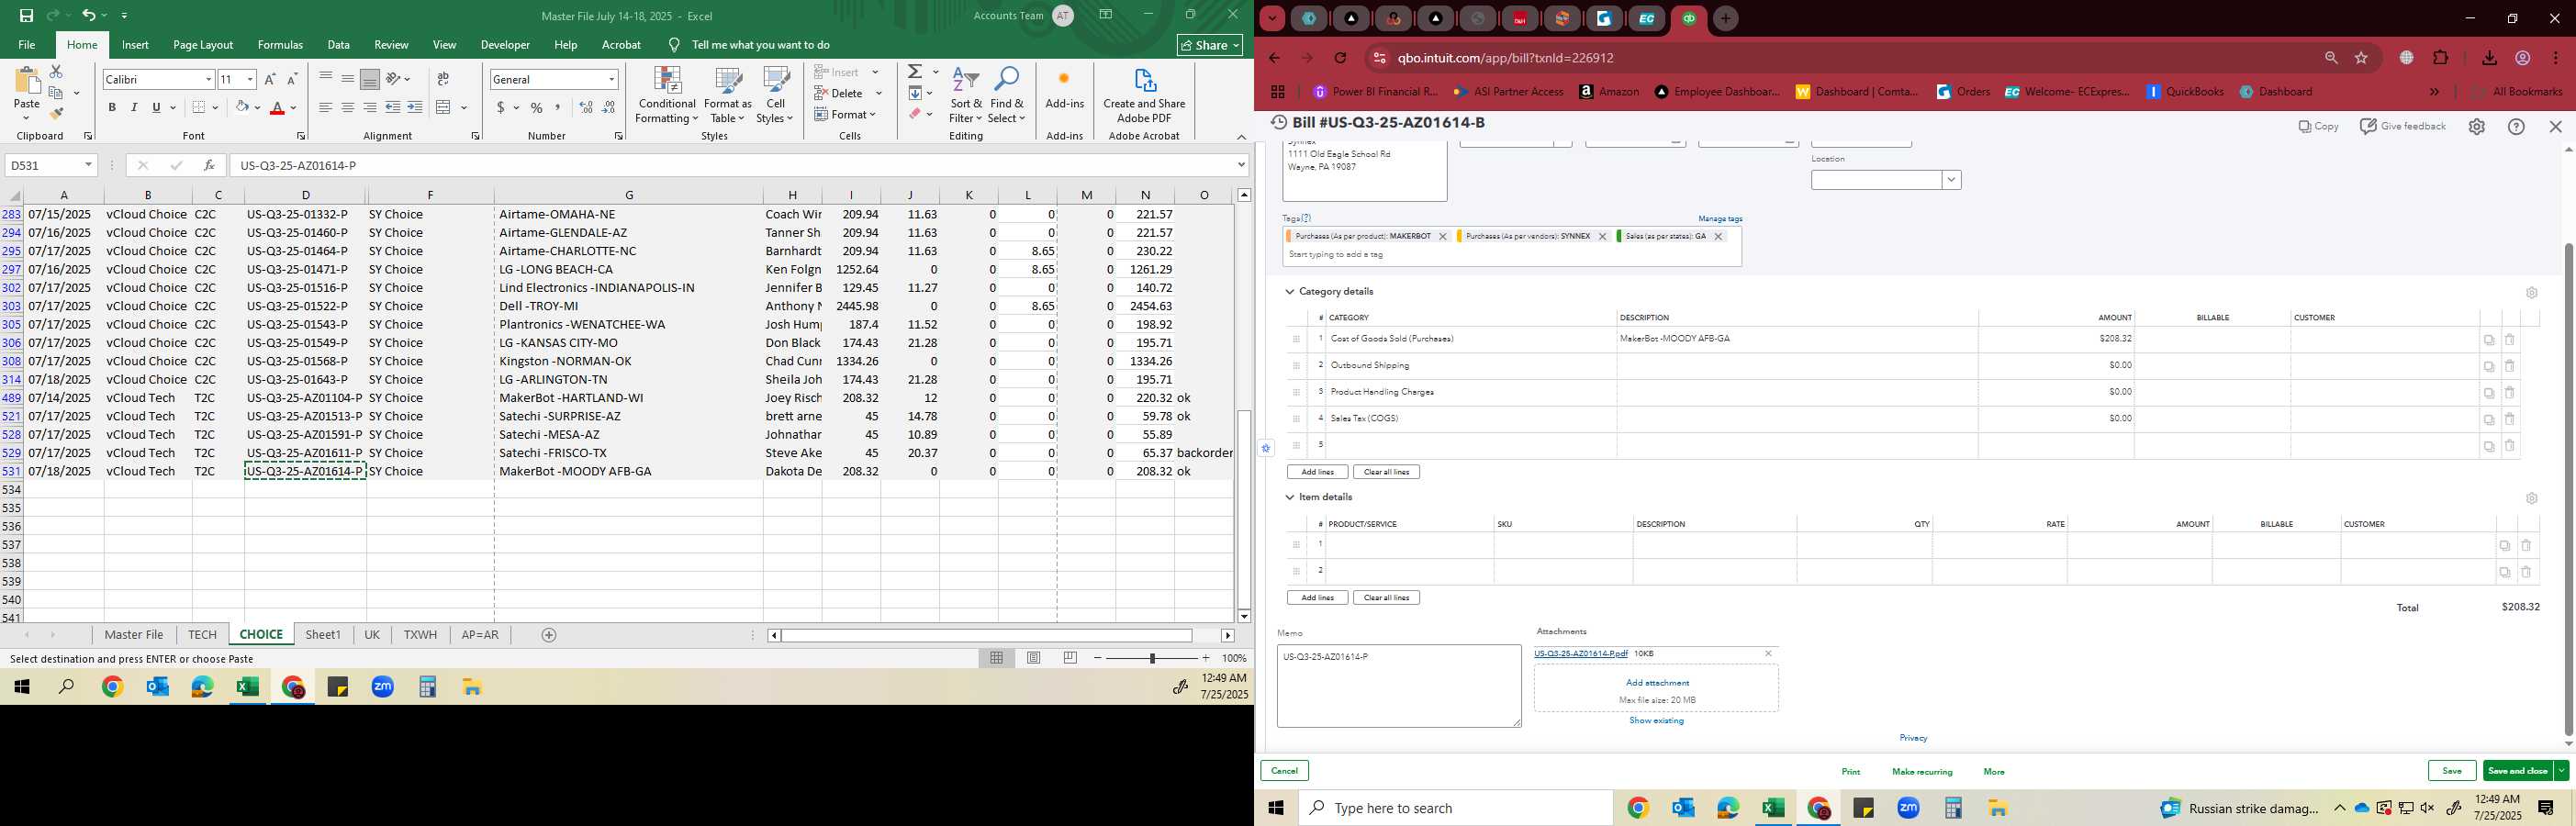Remove the Sales GA state tag

(1718, 237)
